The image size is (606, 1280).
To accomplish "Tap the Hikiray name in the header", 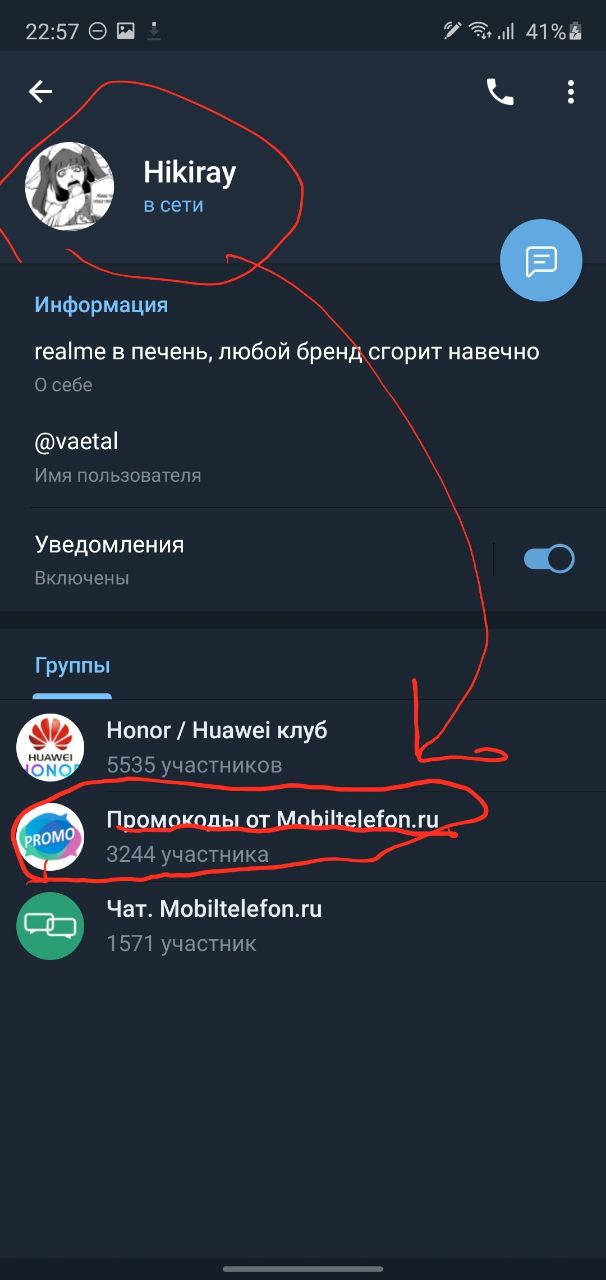I will [190, 172].
